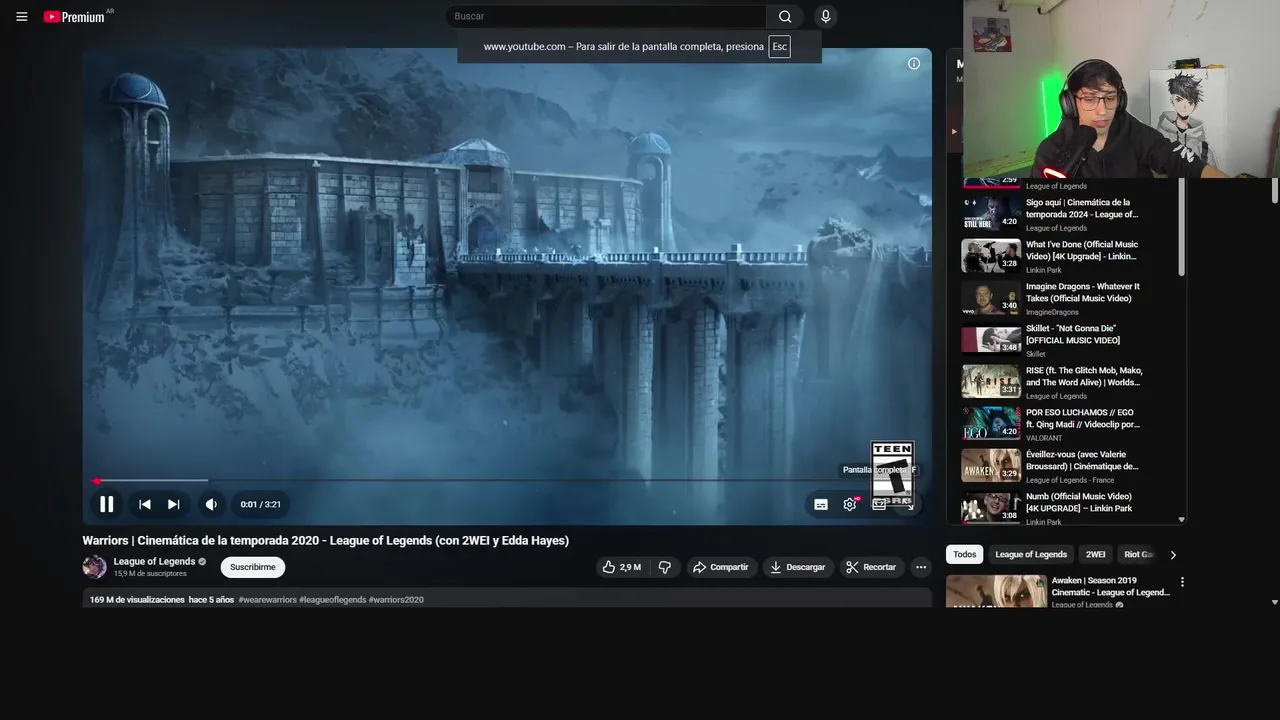Select the Todos filter chip
Viewport: 1280px width, 720px height.
964,554
